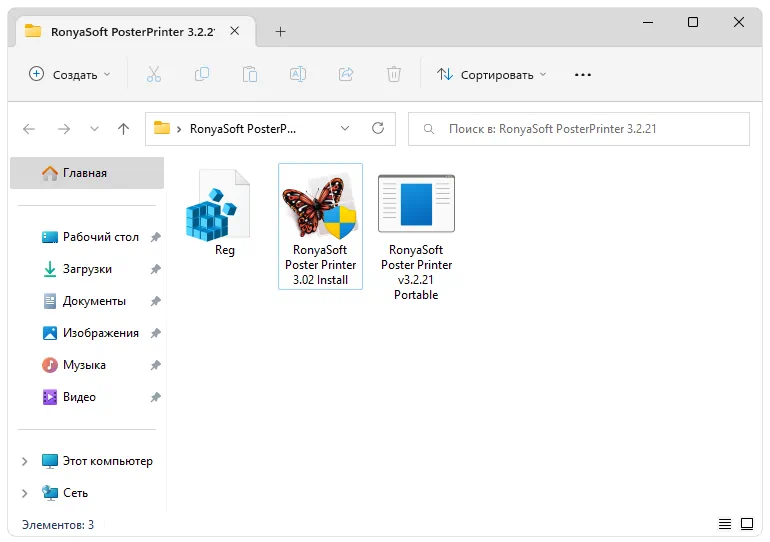Screen dimensions: 770x542
Task: Click the pin icon next to Документы
Action: click(x=156, y=301)
